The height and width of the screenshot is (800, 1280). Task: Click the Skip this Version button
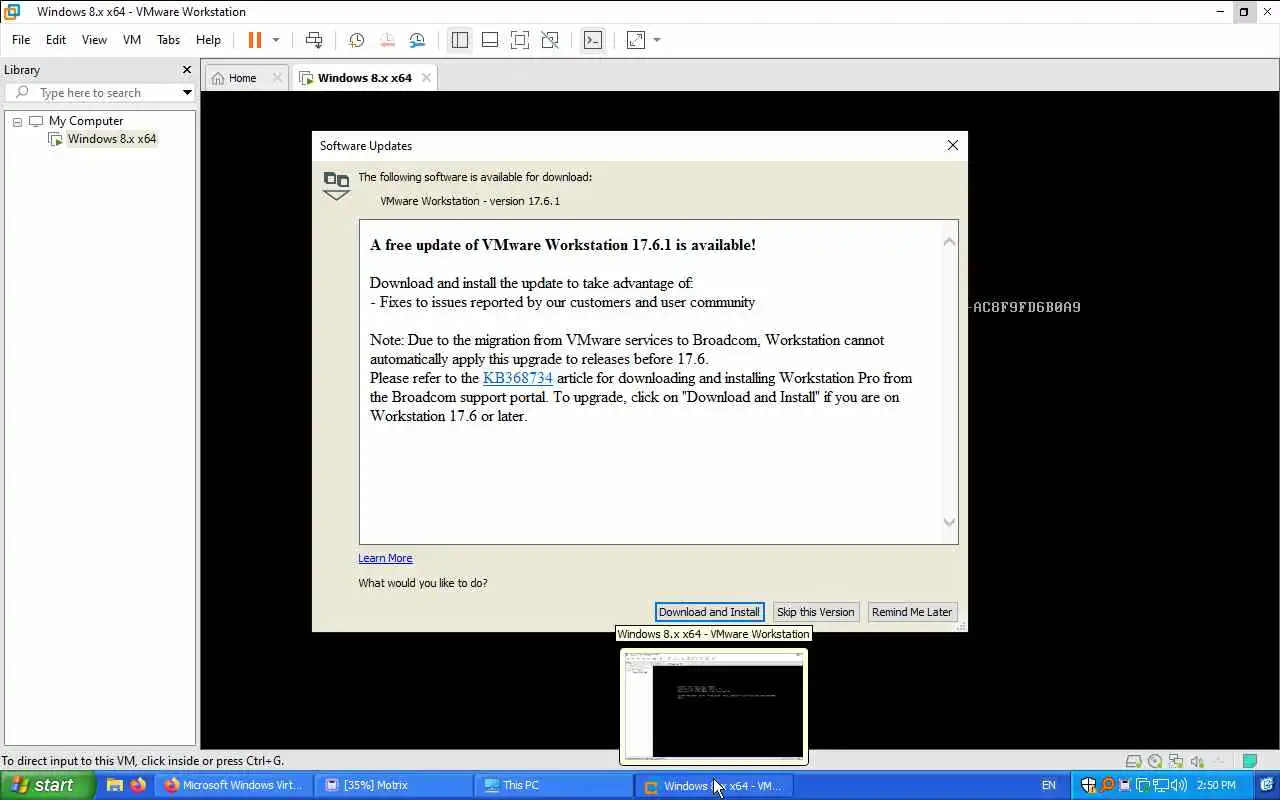(x=815, y=612)
